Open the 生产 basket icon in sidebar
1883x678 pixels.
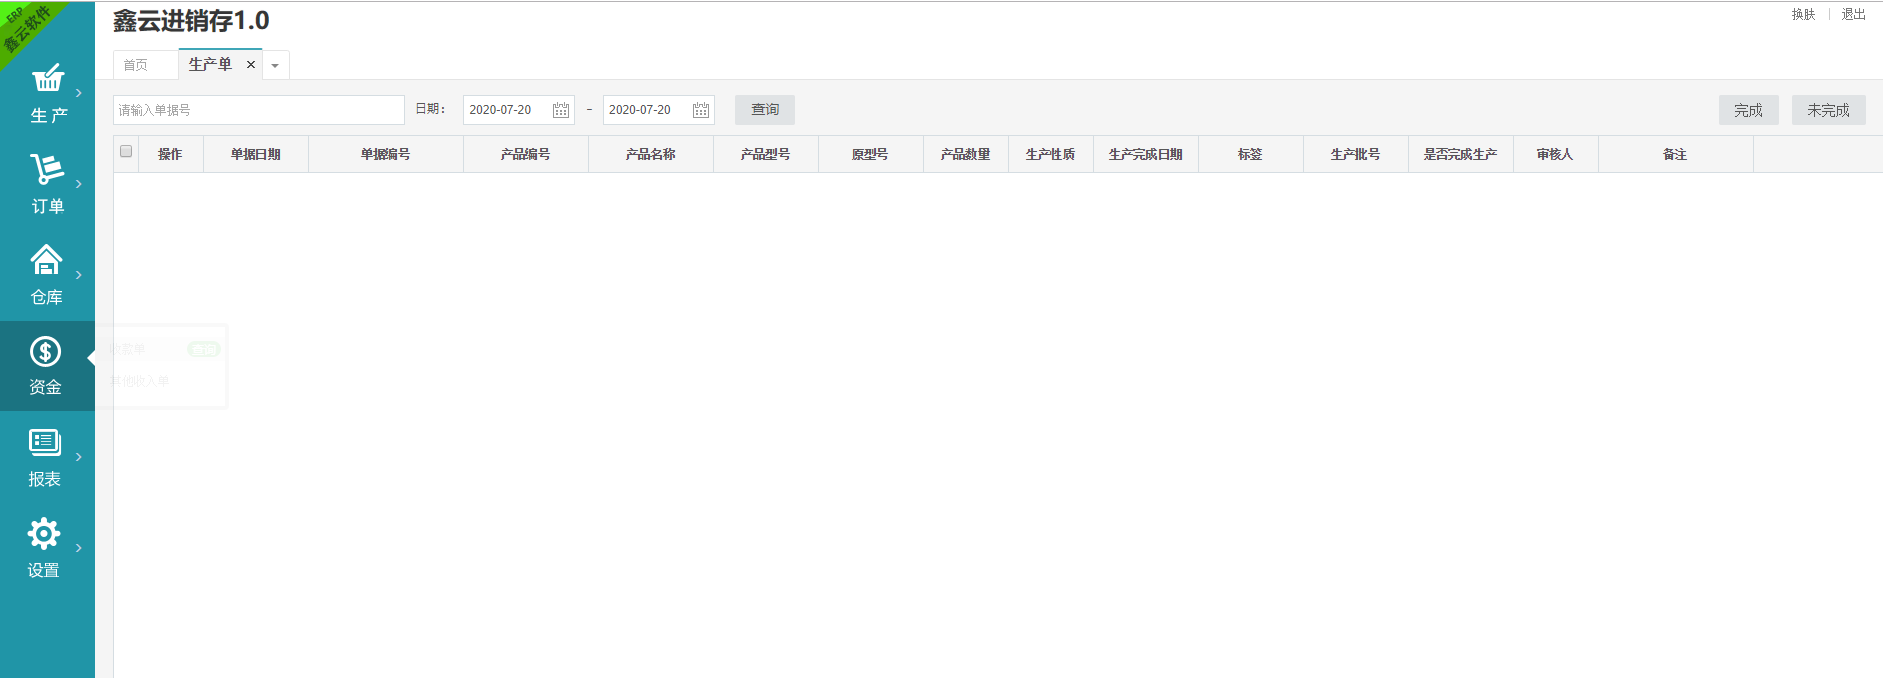click(x=47, y=78)
